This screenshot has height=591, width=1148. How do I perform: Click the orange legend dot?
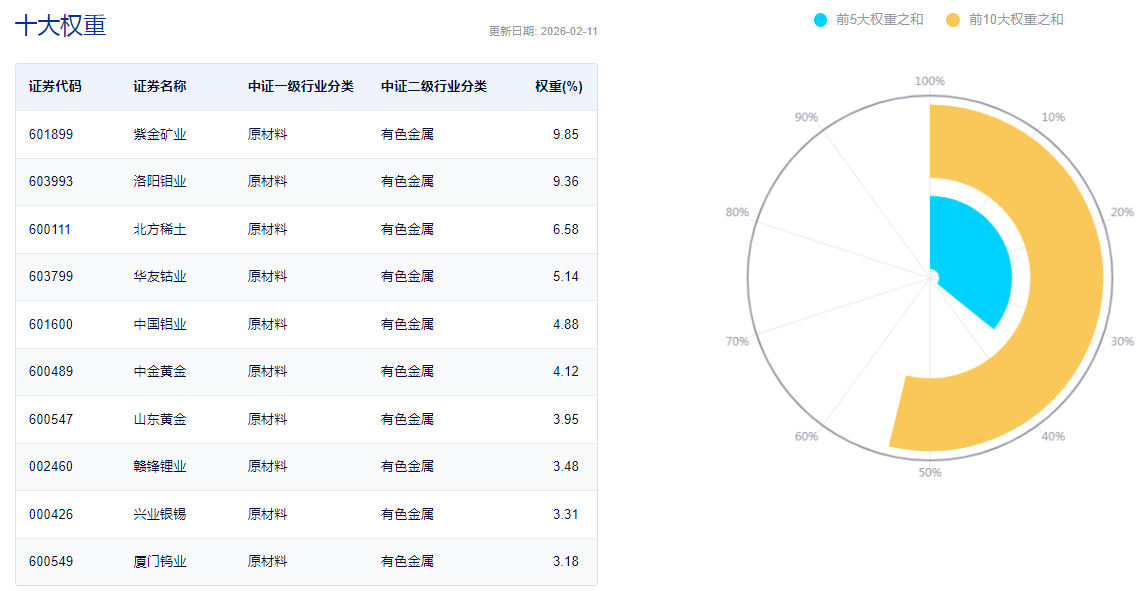click(x=952, y=20)
